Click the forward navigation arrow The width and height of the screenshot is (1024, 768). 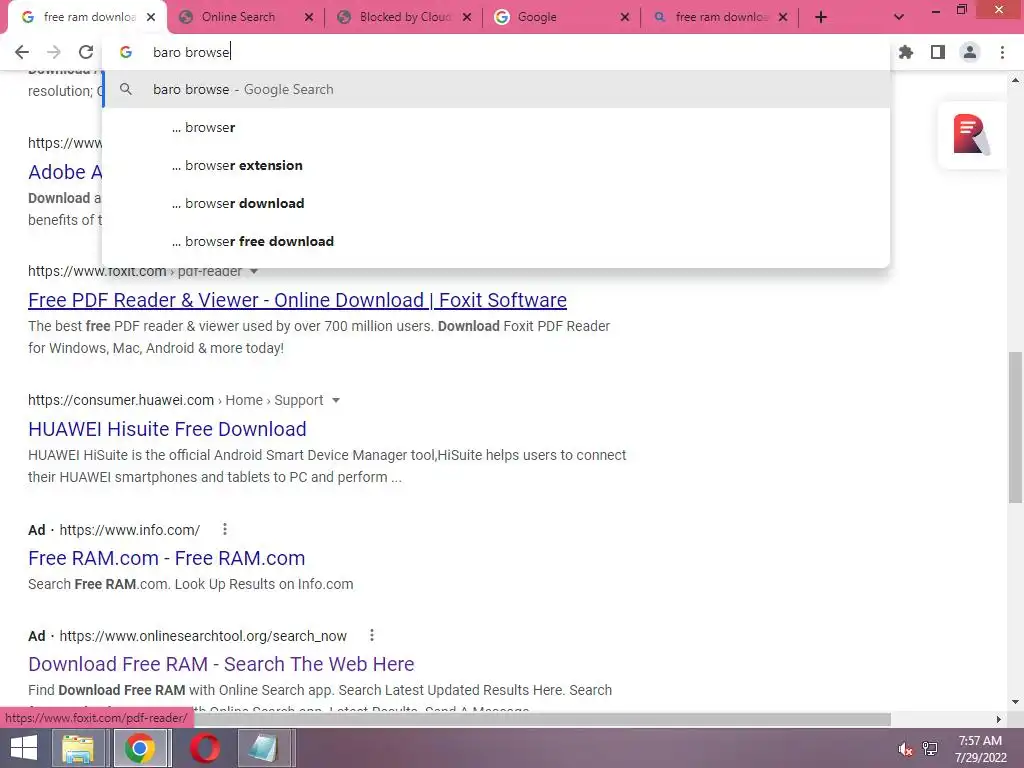[x=54, y=52]
